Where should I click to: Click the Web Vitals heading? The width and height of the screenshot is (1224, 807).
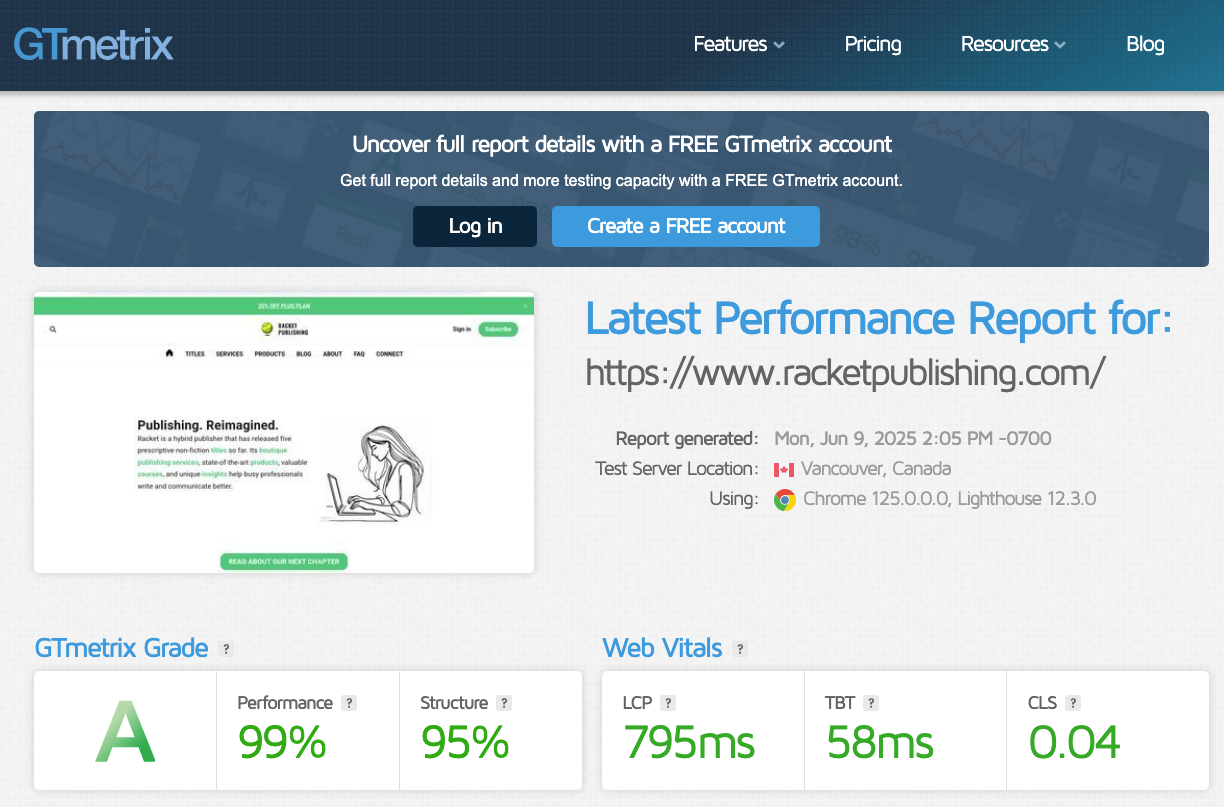(662, 648)
